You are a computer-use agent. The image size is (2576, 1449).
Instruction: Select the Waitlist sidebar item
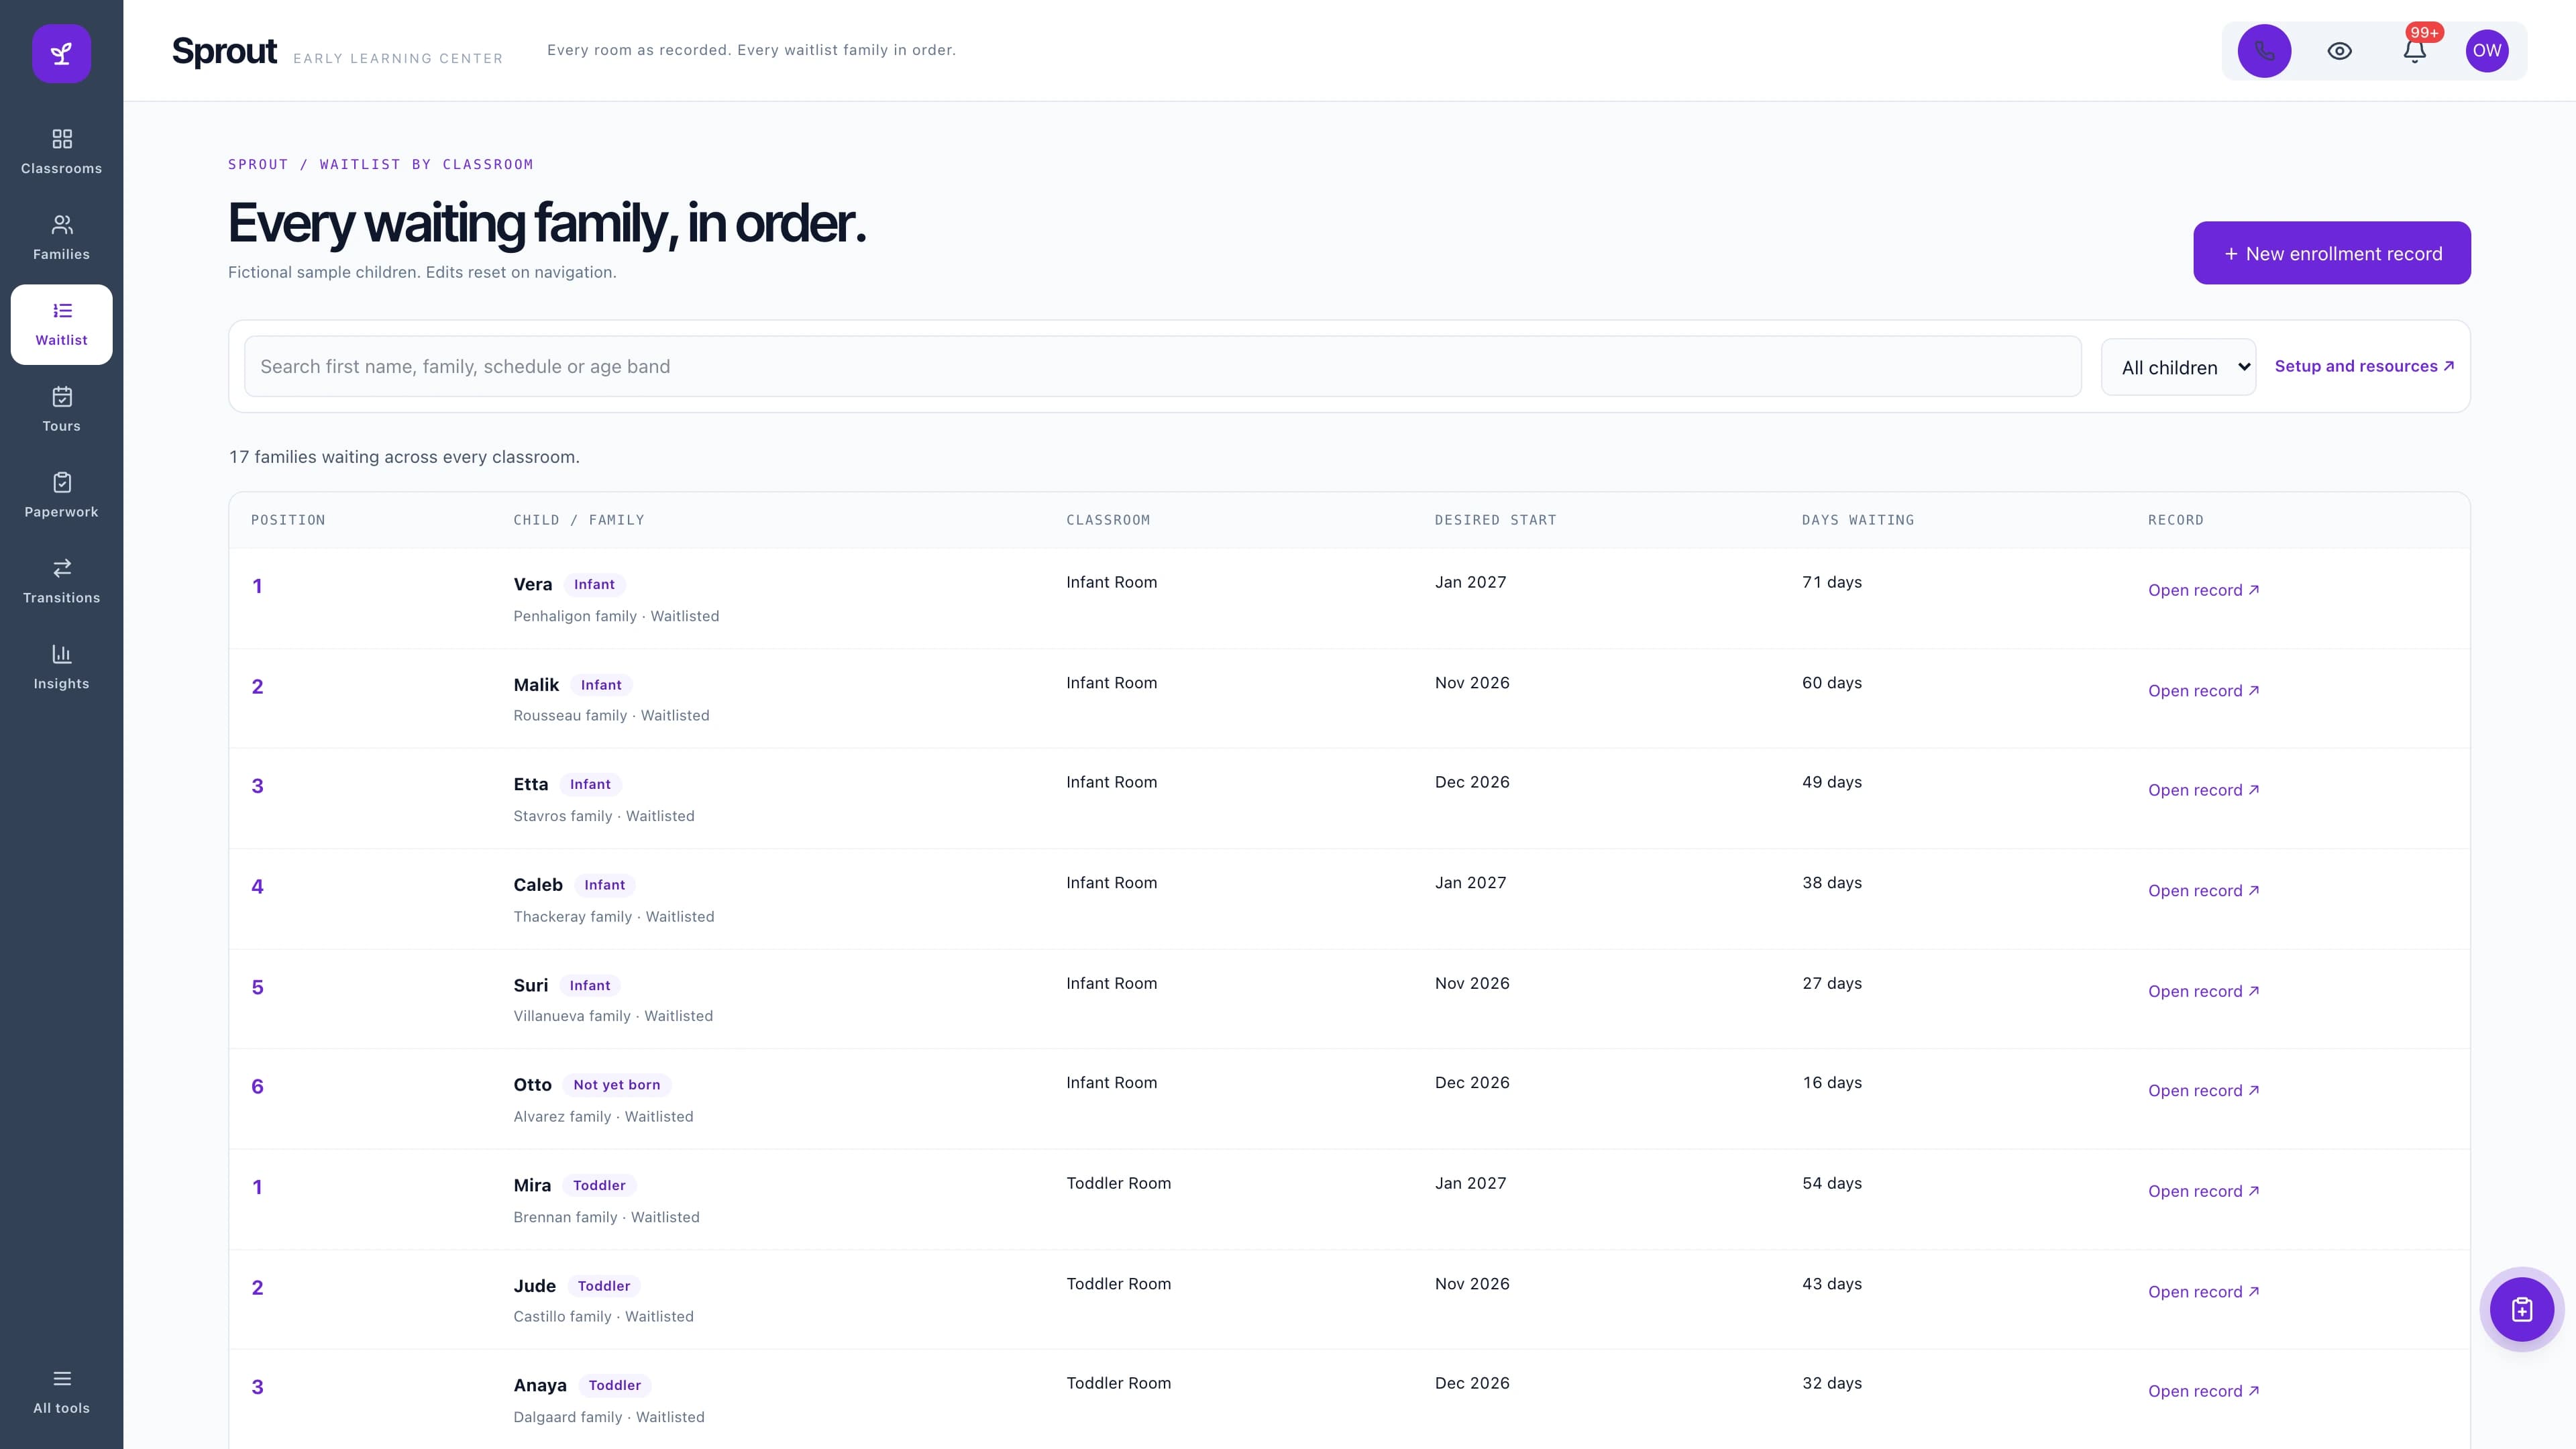pos(61,324)
